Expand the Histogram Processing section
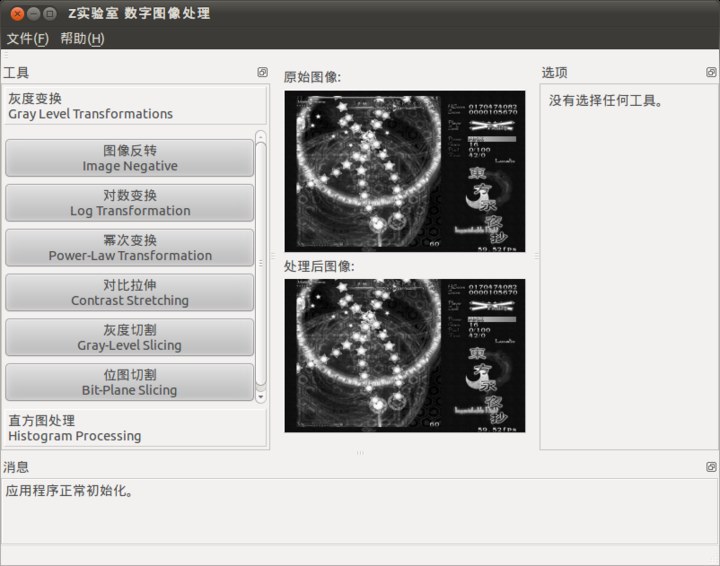720x566 pixels. [x=135, y=428]
